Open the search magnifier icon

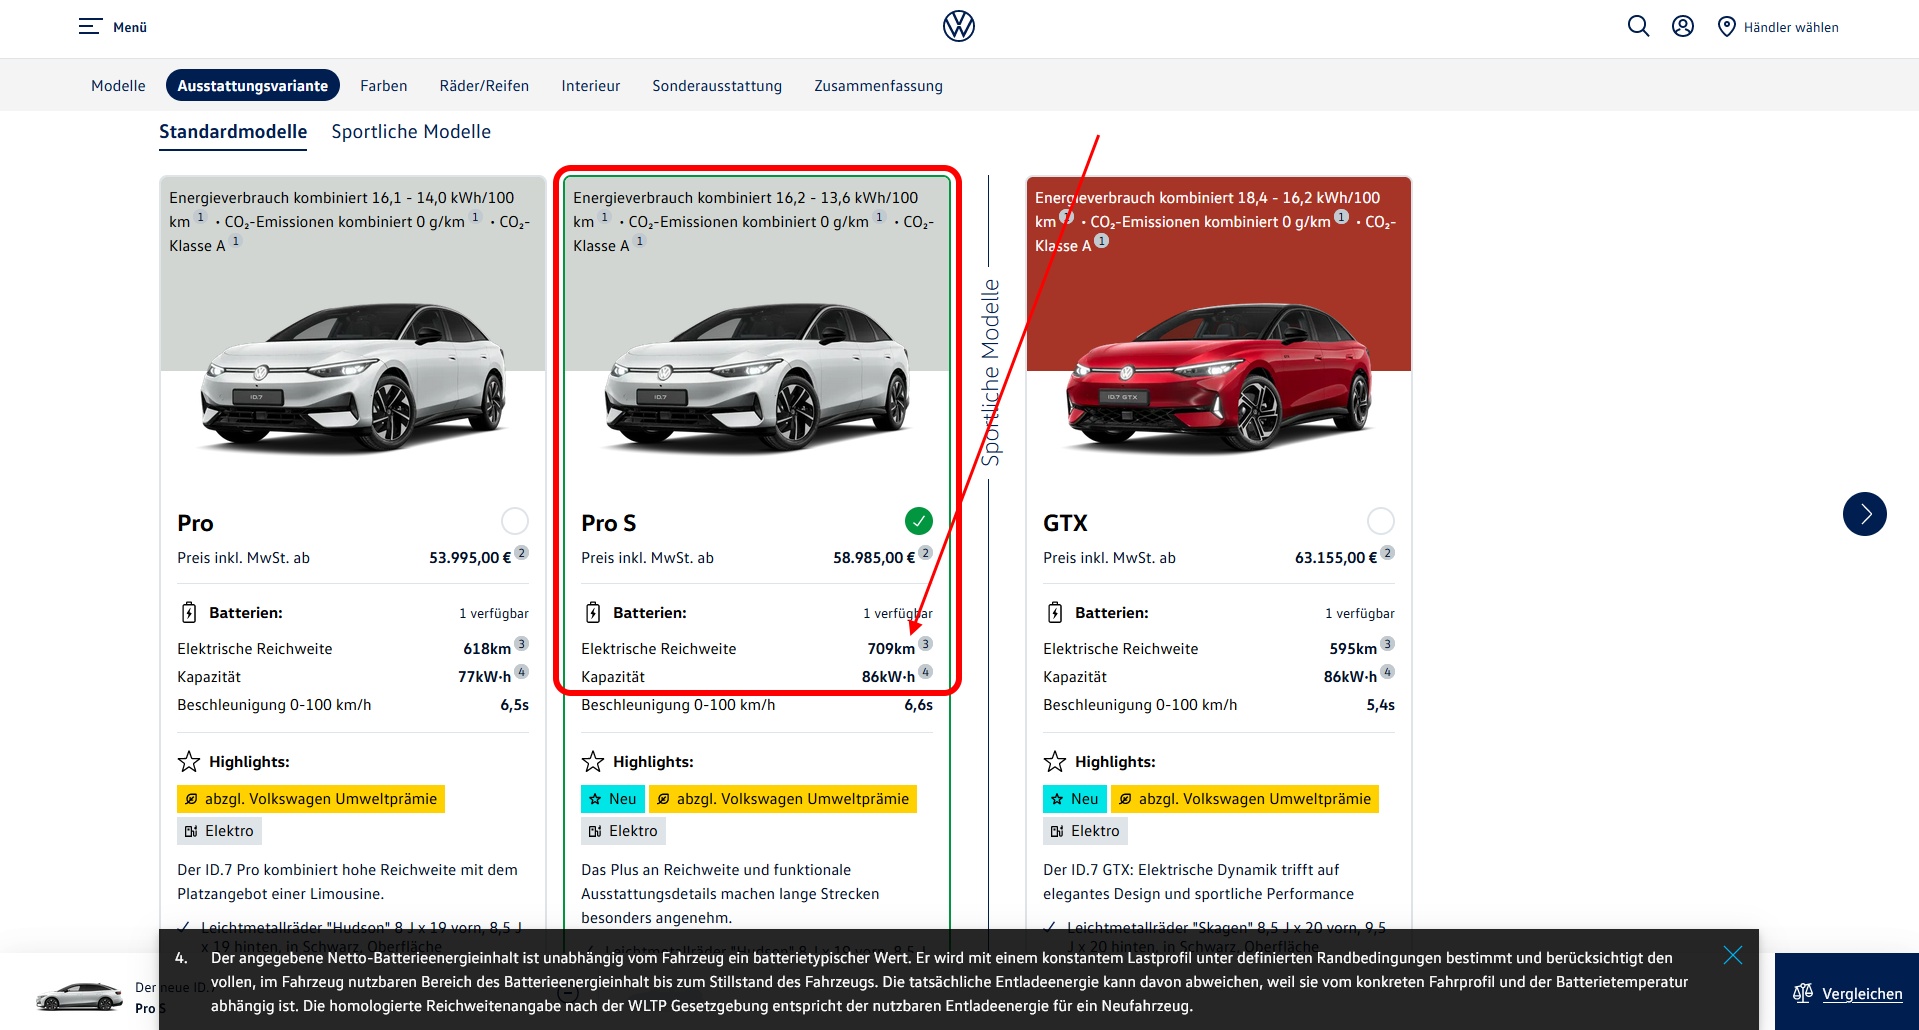pos(1638,26)
